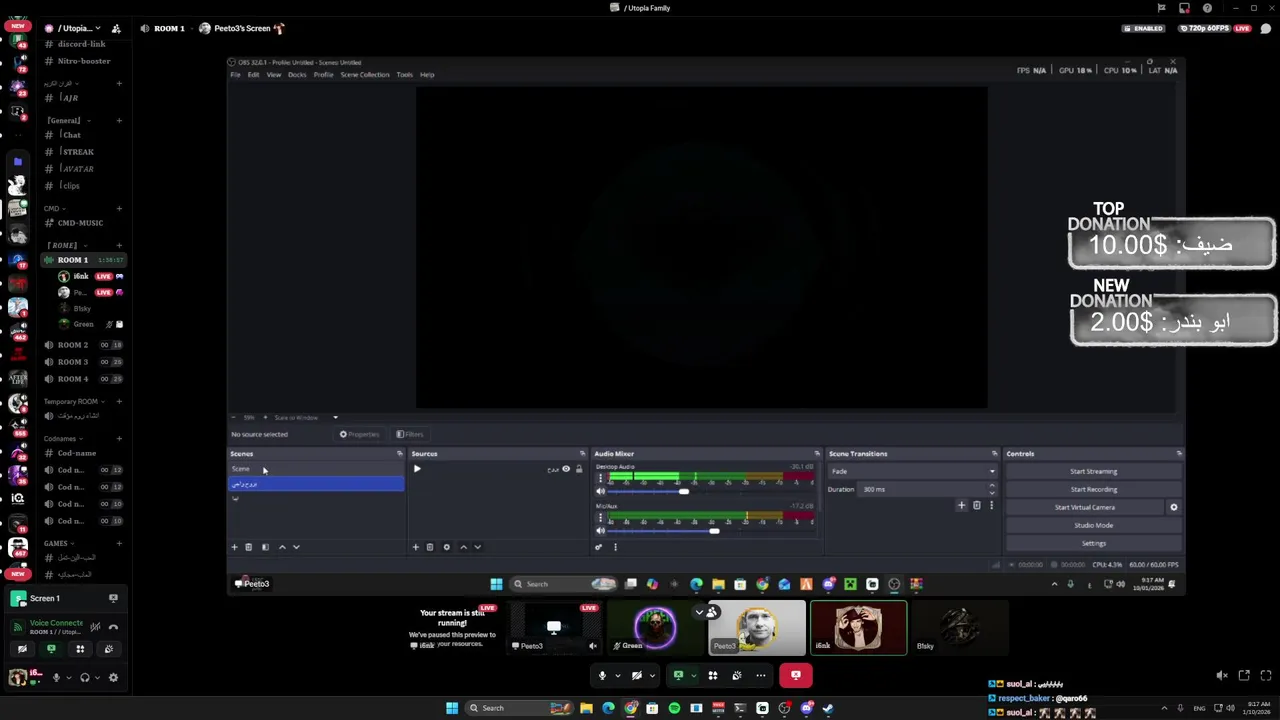Toggle source visibility eye icon in Sources
This screenshot has width=1280, height=720.
tap(566, 469)
